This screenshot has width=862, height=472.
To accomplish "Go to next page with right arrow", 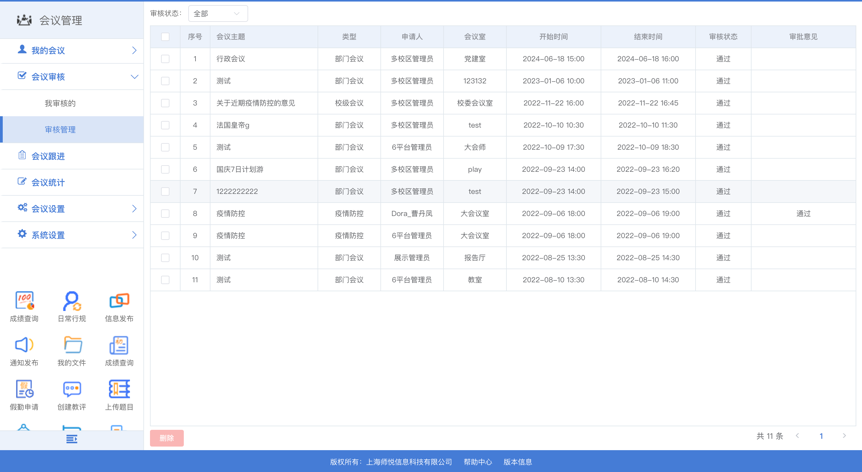I will pyautogui.click(x=844, y=436).
